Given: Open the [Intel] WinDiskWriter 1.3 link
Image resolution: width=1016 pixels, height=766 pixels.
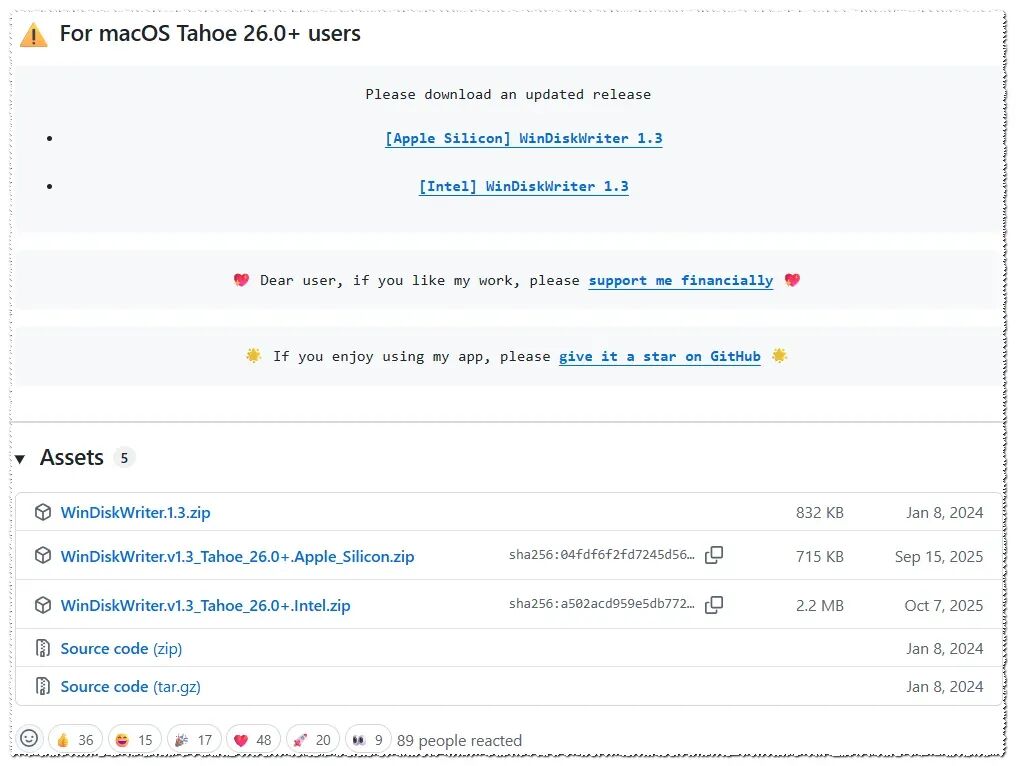Looking at the screenshot, I should point(524,187).
